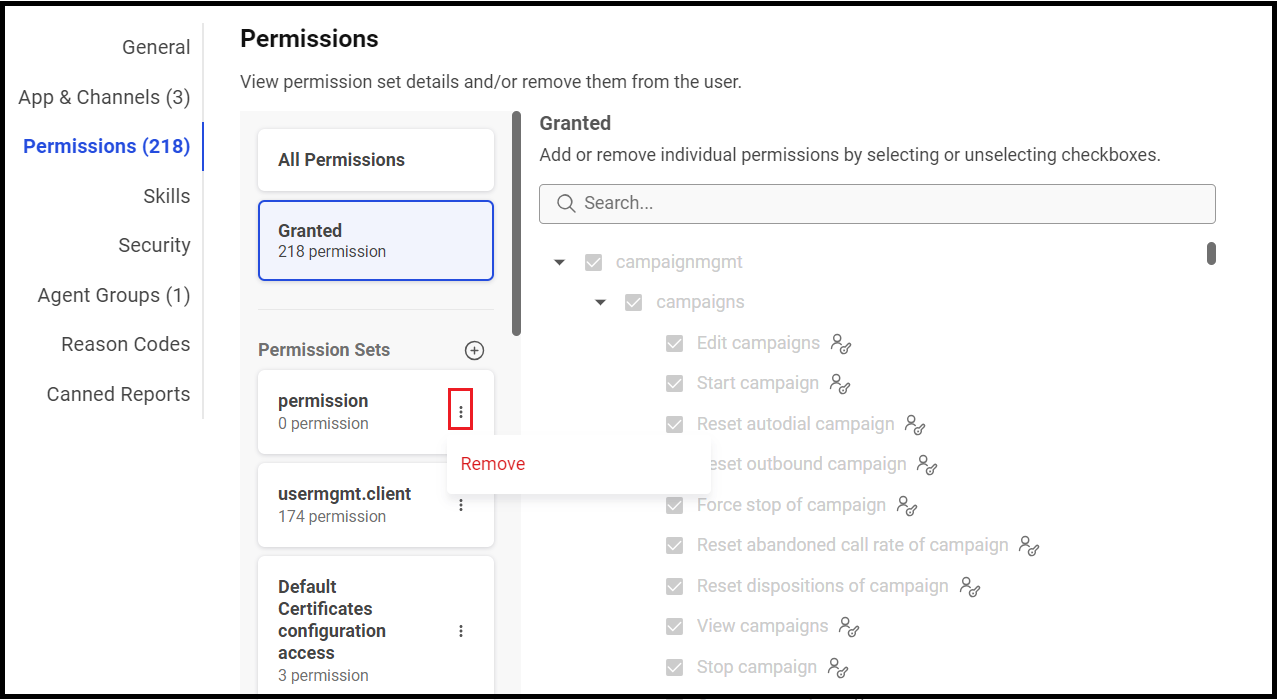Uncheck the campaignmgmt parent checkbox

coord(594,262)
